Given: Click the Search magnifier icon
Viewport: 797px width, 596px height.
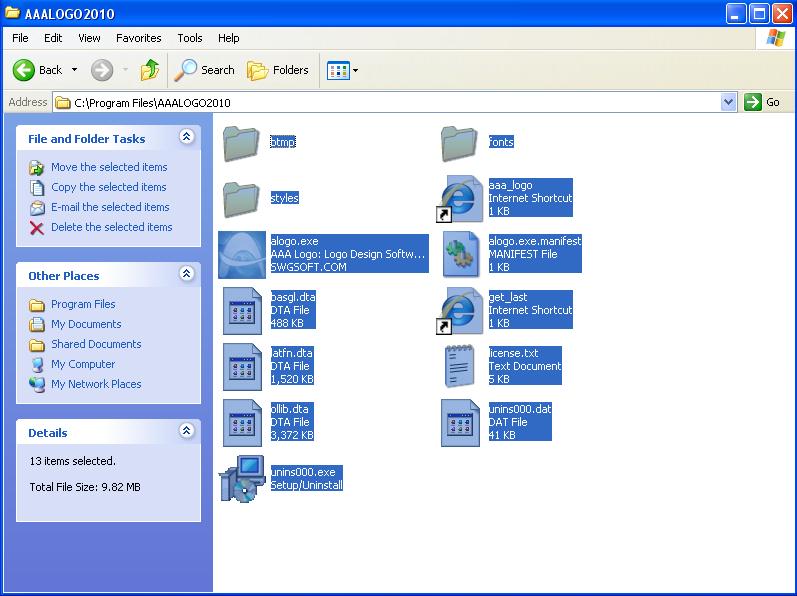Looking at the screenshot, I should (x=185, y=70).
